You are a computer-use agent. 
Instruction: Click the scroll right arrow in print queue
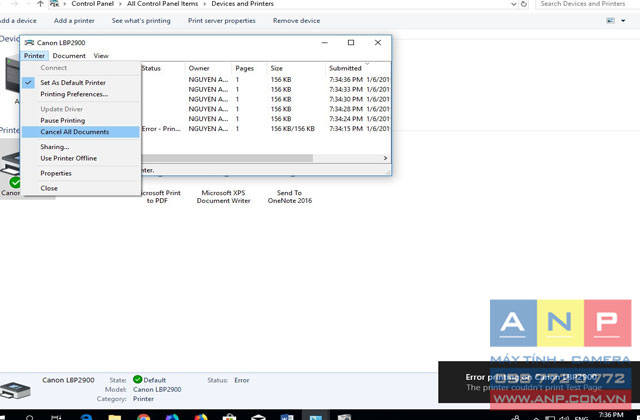385,158
